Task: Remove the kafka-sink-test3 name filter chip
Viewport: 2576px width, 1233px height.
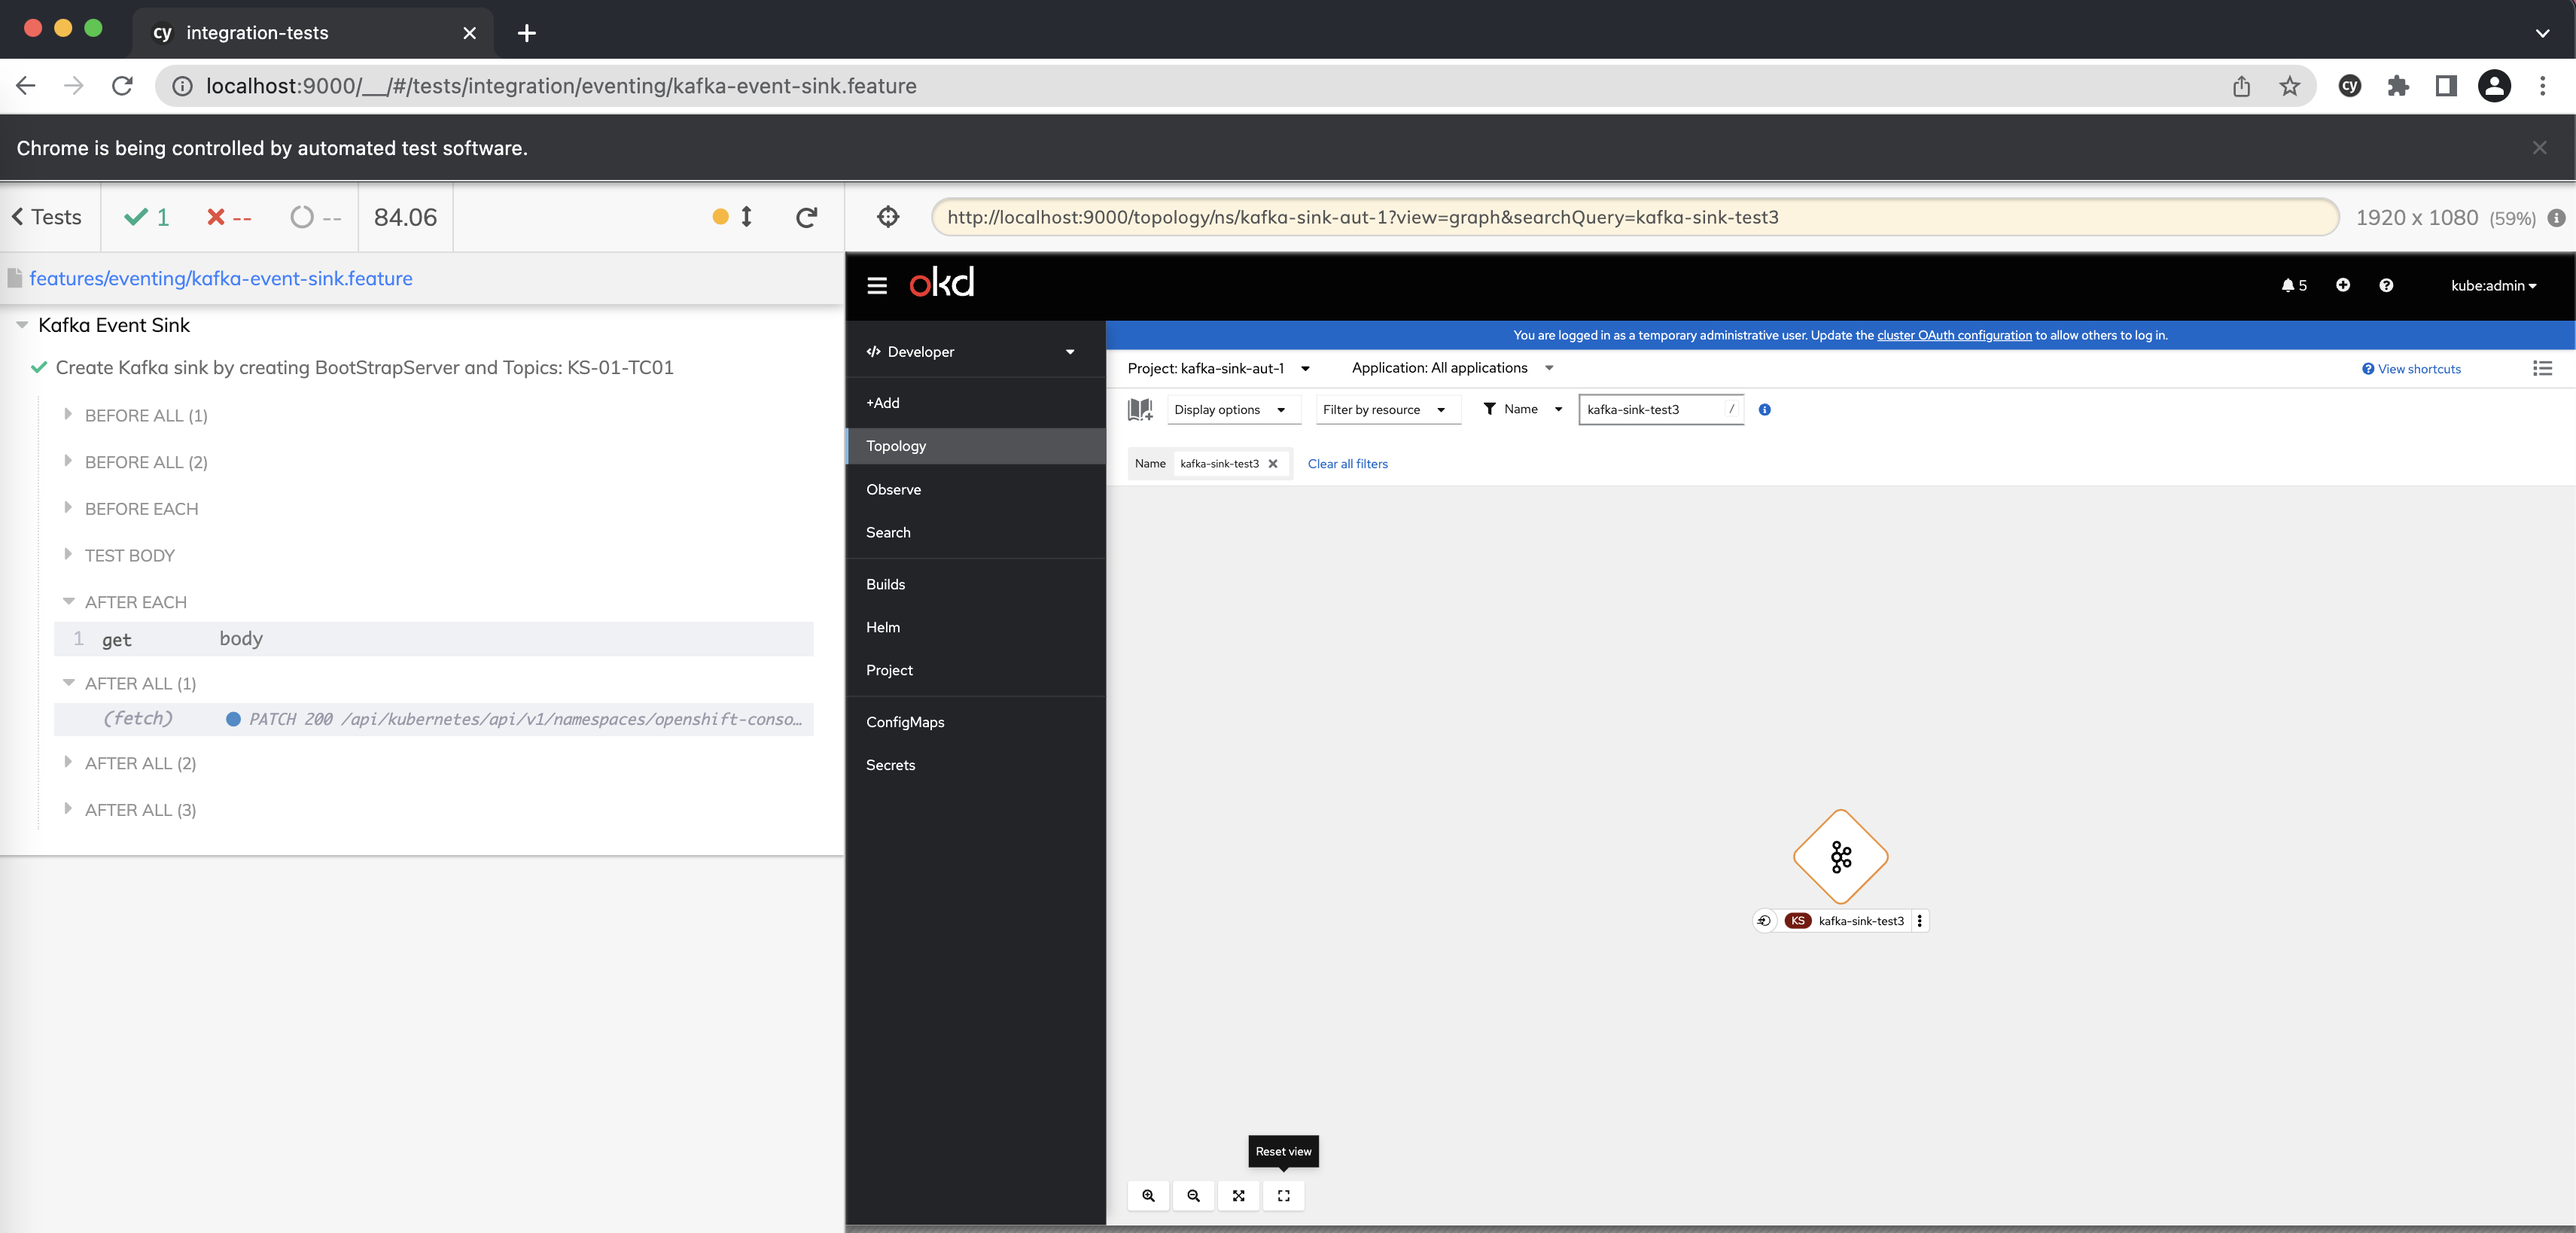Action: click(1272, 463)
